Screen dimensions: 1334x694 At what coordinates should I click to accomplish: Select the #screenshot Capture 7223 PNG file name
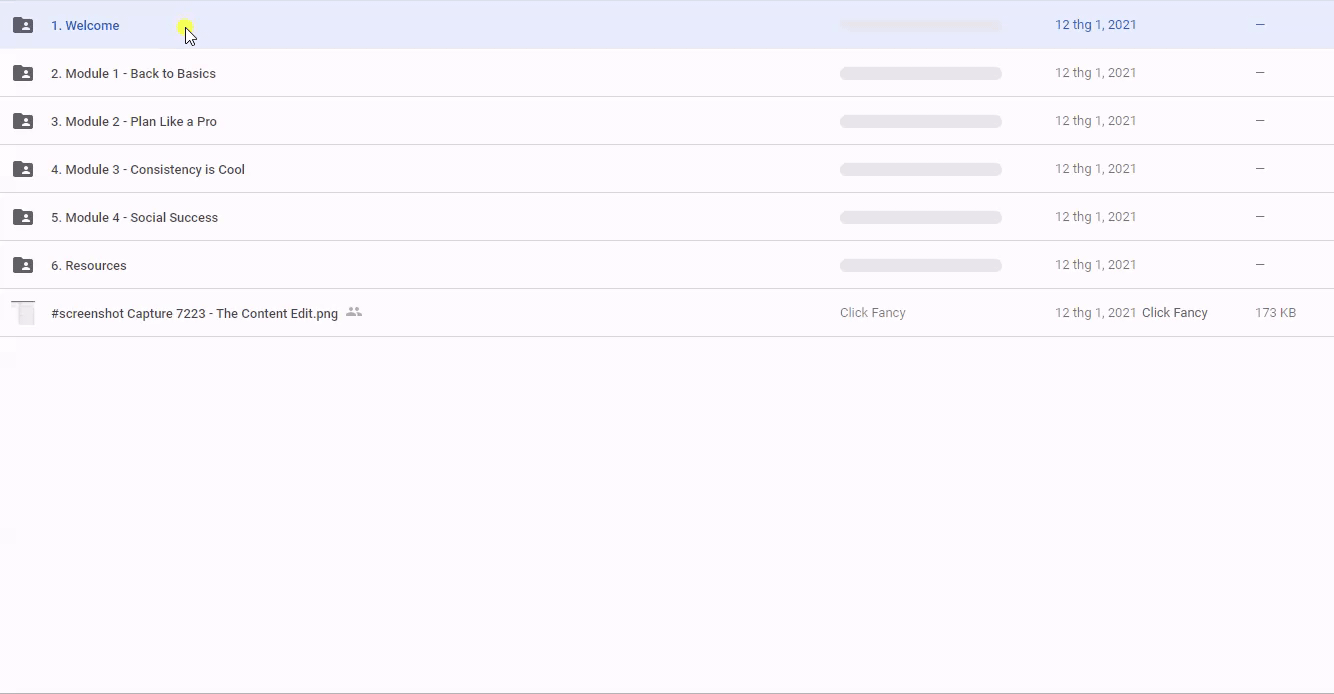click(194, 314)
